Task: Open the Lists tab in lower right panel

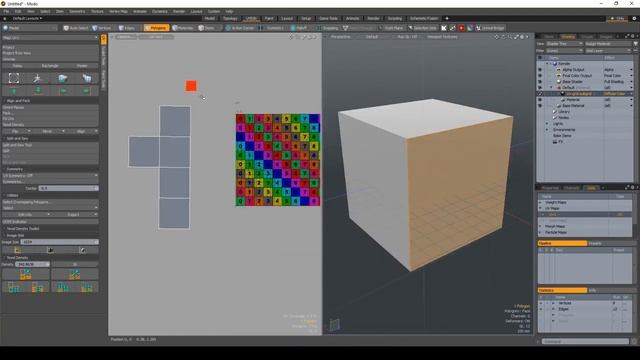Action: pyautogui.click(x=591, y=188)
